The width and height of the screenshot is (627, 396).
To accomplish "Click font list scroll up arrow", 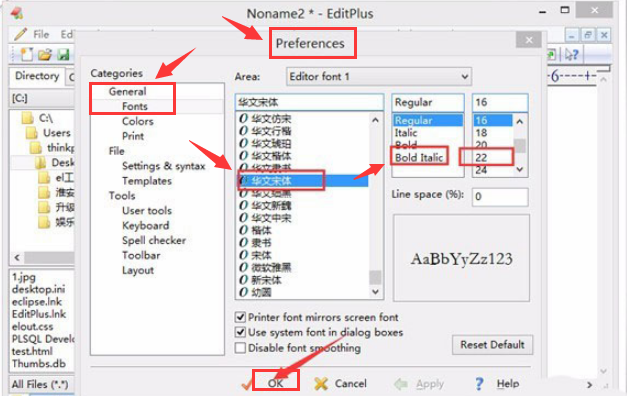I will pos(375,120).
